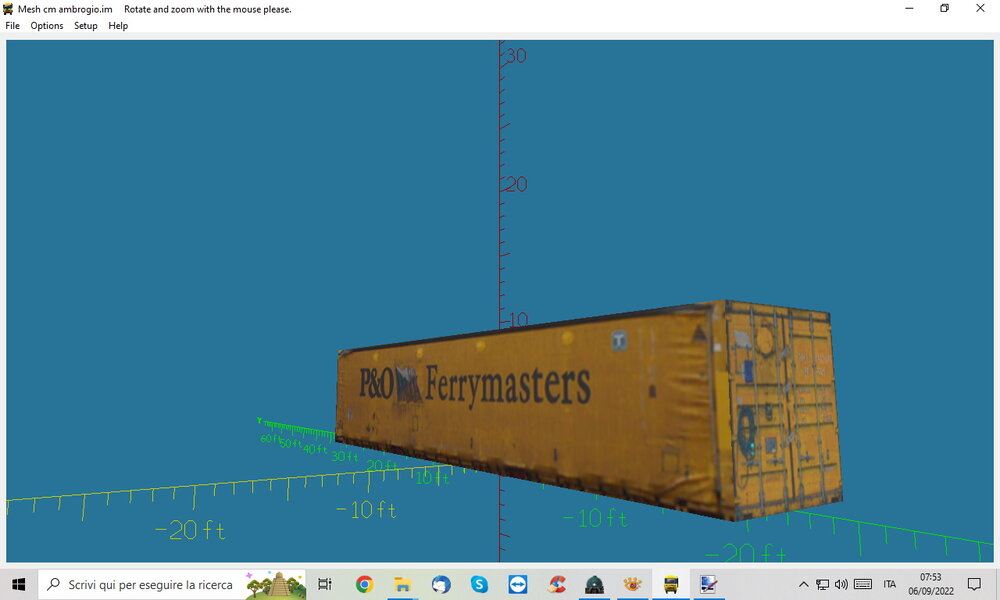The image size is (1000, 600).
Task: Click the touch keyboard tray icon
Action: 863,584
